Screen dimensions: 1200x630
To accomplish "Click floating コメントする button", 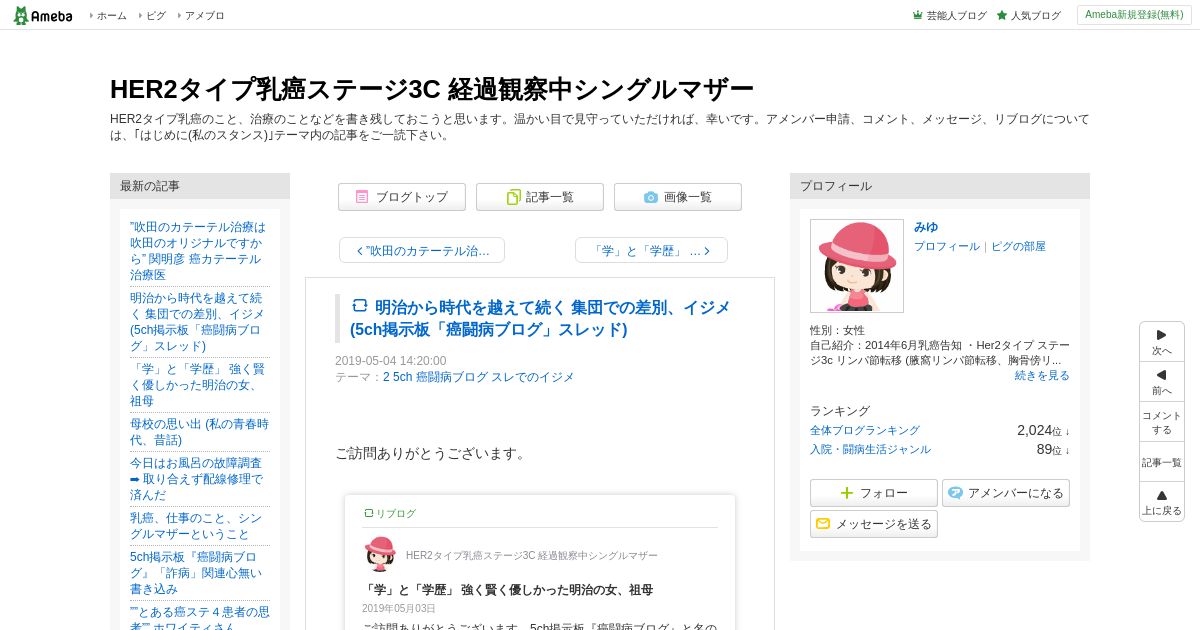I will click(x=1162, y=422).
